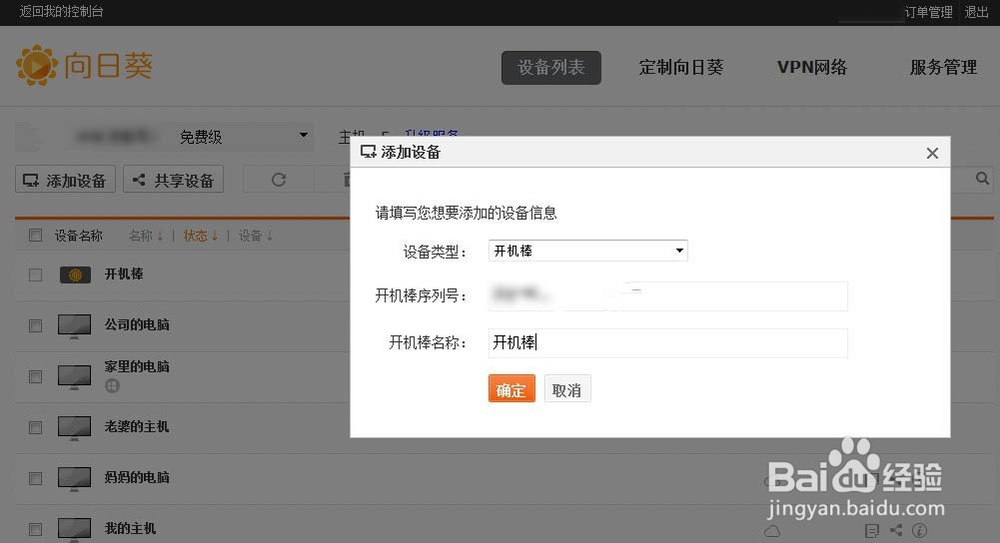Screen dimensions: 1000x543
Task: Click monitor icon for 我的主机
Action: [x=74, y=529]
